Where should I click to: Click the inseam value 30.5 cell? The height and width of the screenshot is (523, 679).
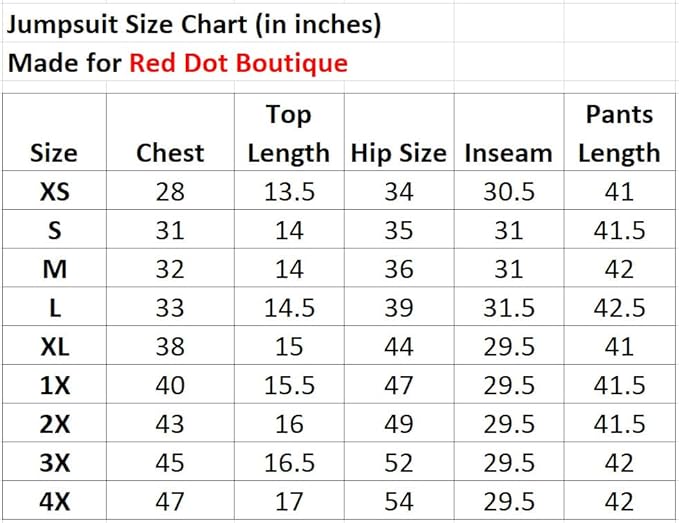click(x=508, y=192)
